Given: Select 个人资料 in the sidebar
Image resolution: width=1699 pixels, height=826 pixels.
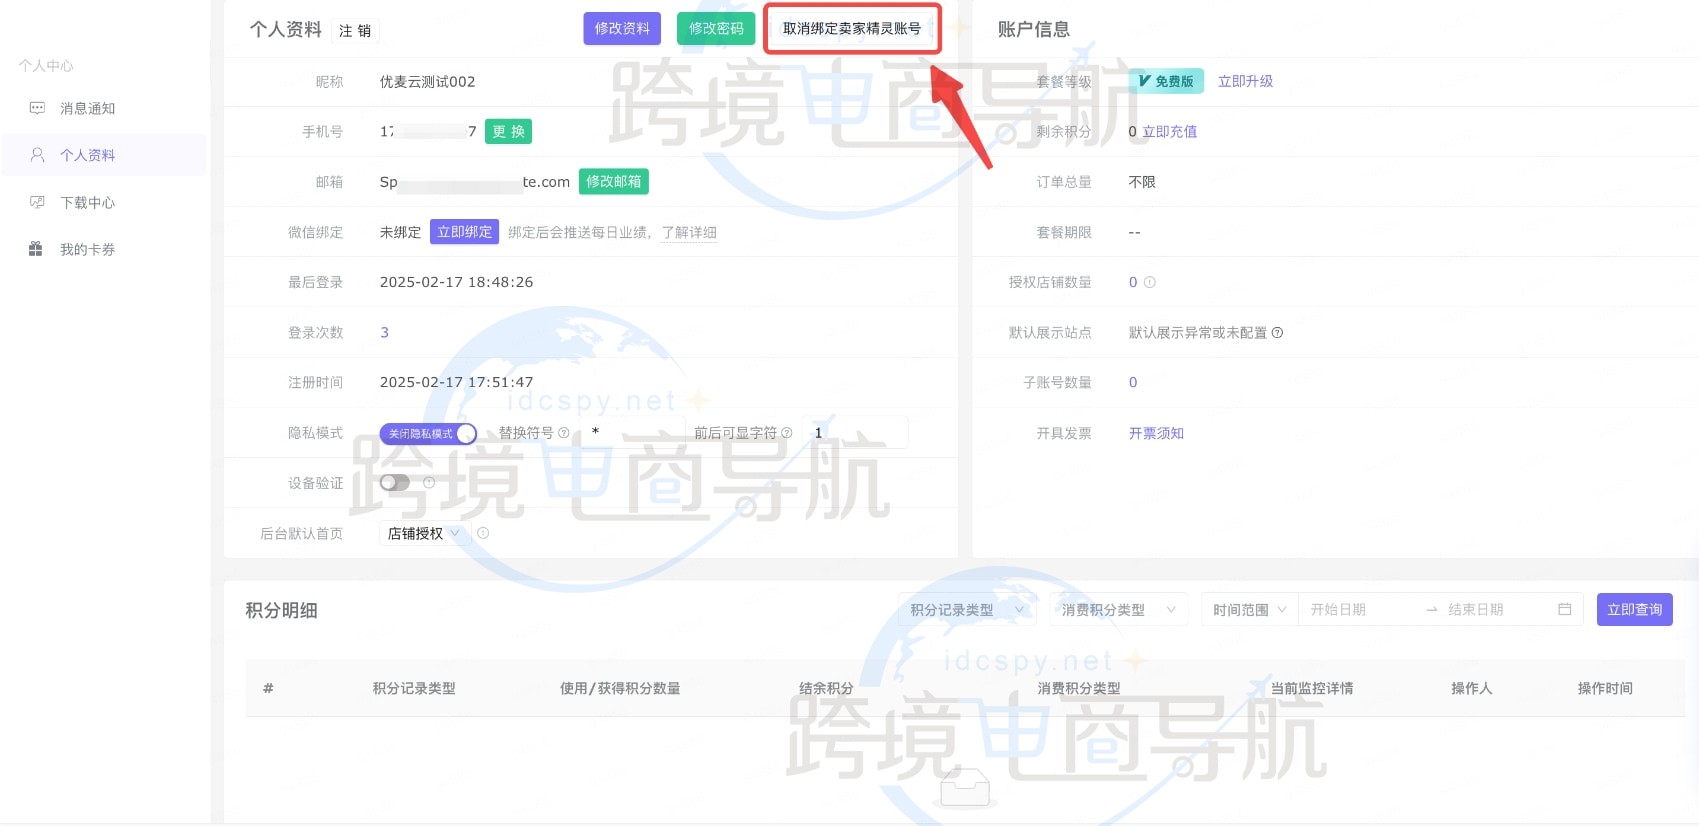Looking at the screenshot, I should coord(87,155).
